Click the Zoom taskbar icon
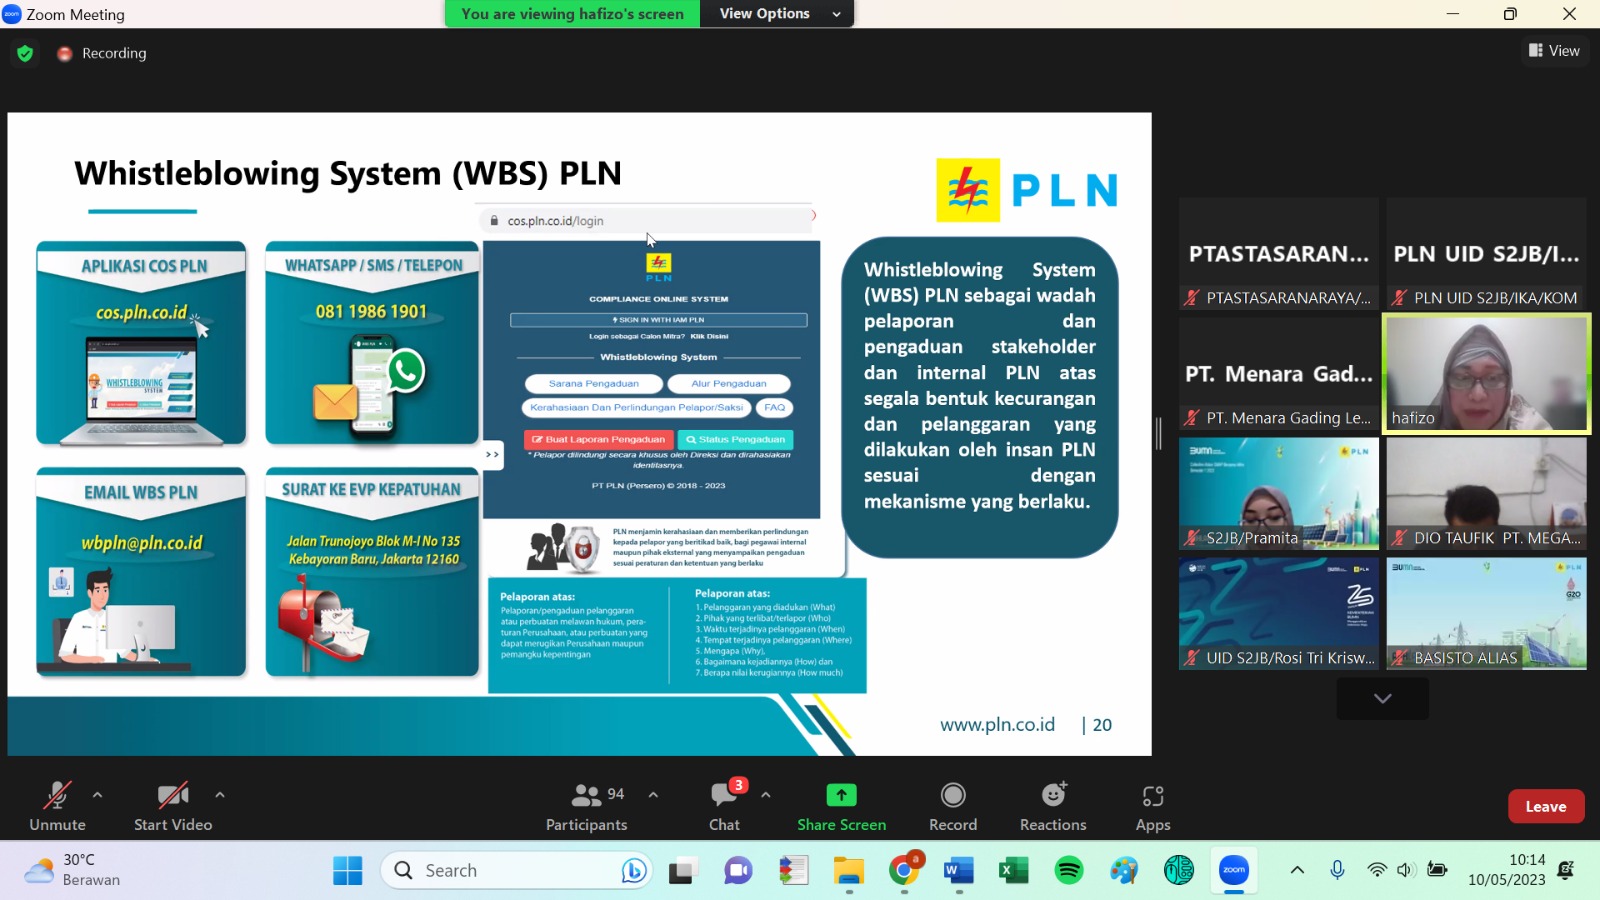This screenshot has height=900, width=1600. pyautogui.click(x=1234, y=871)
